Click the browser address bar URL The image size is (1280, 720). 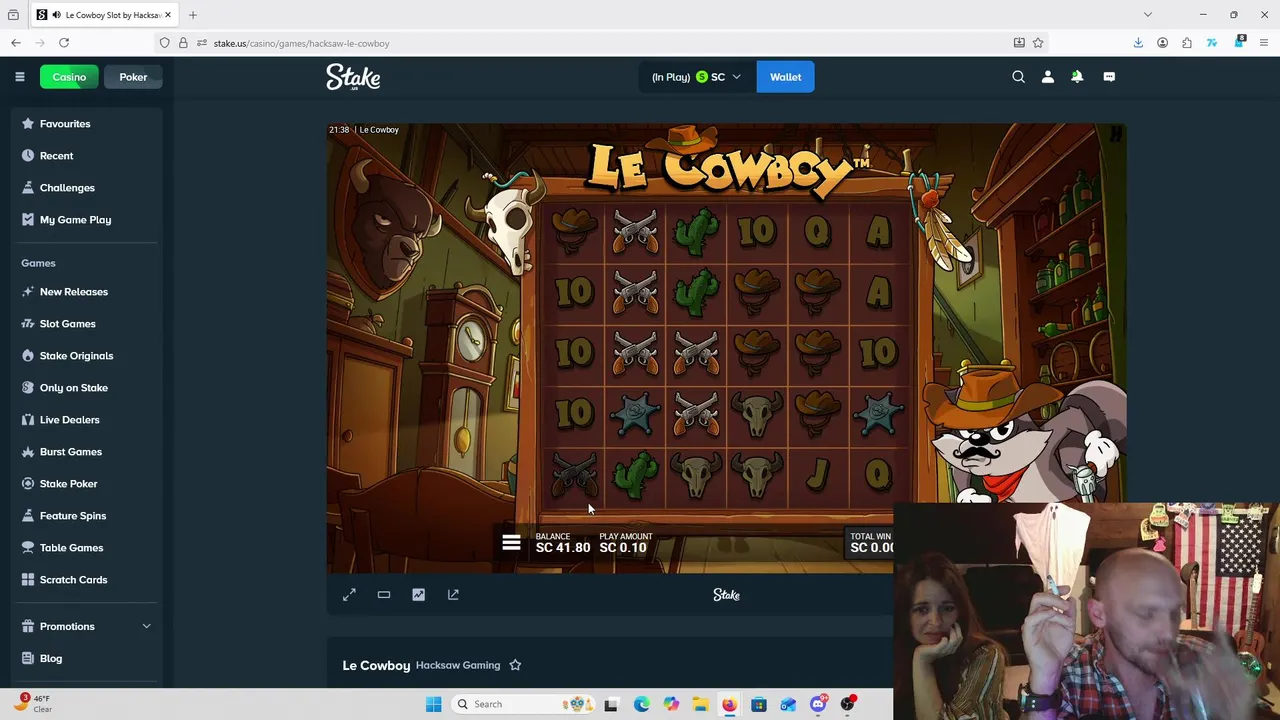click(301, 43)
